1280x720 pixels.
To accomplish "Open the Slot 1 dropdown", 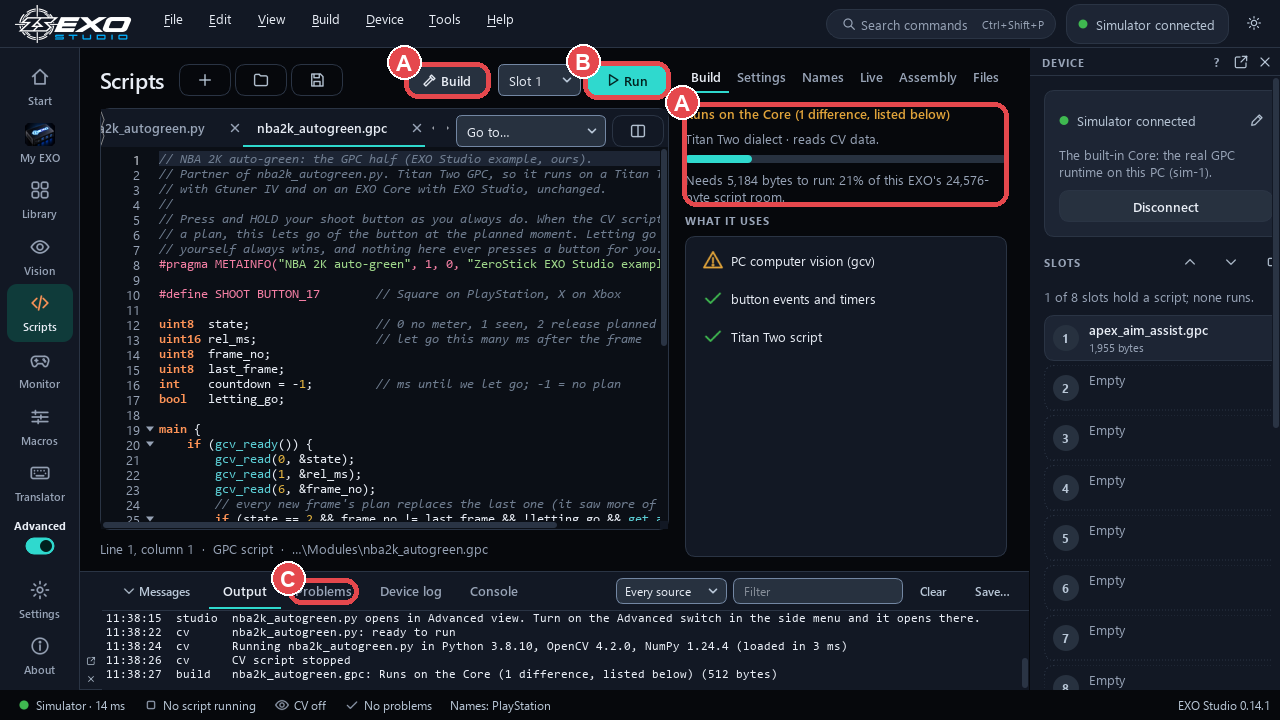I will pyautogui.click(x=540, y=81).
